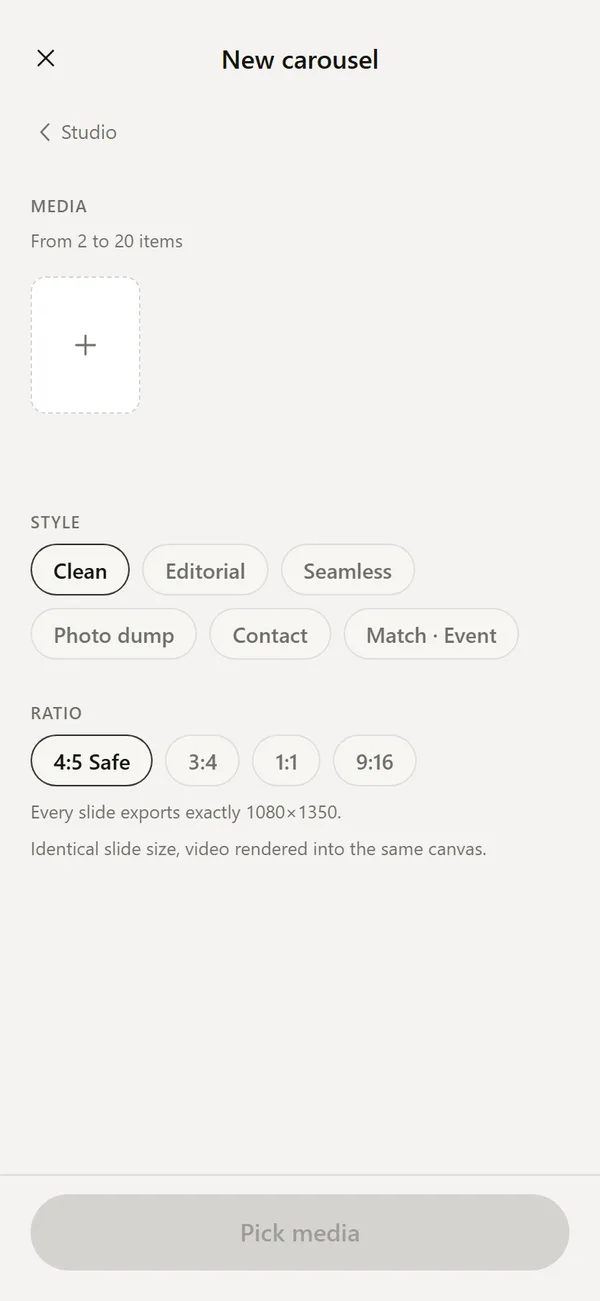Choose the Contact style chip
The width and height of the screenshot is (600, 1301).
coord(270,635)
